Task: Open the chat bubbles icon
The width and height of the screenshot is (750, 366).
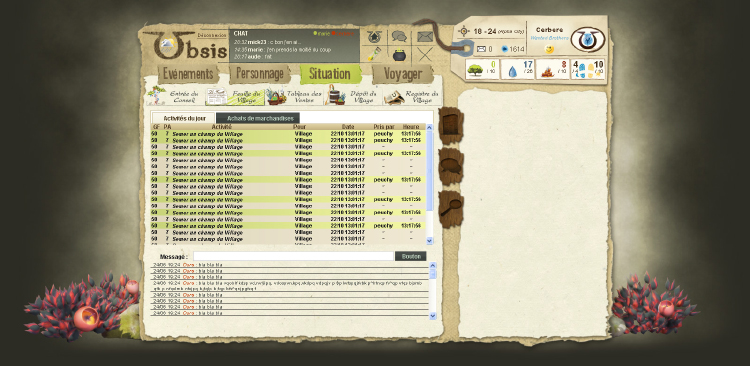Action: (x=399, y=36)
